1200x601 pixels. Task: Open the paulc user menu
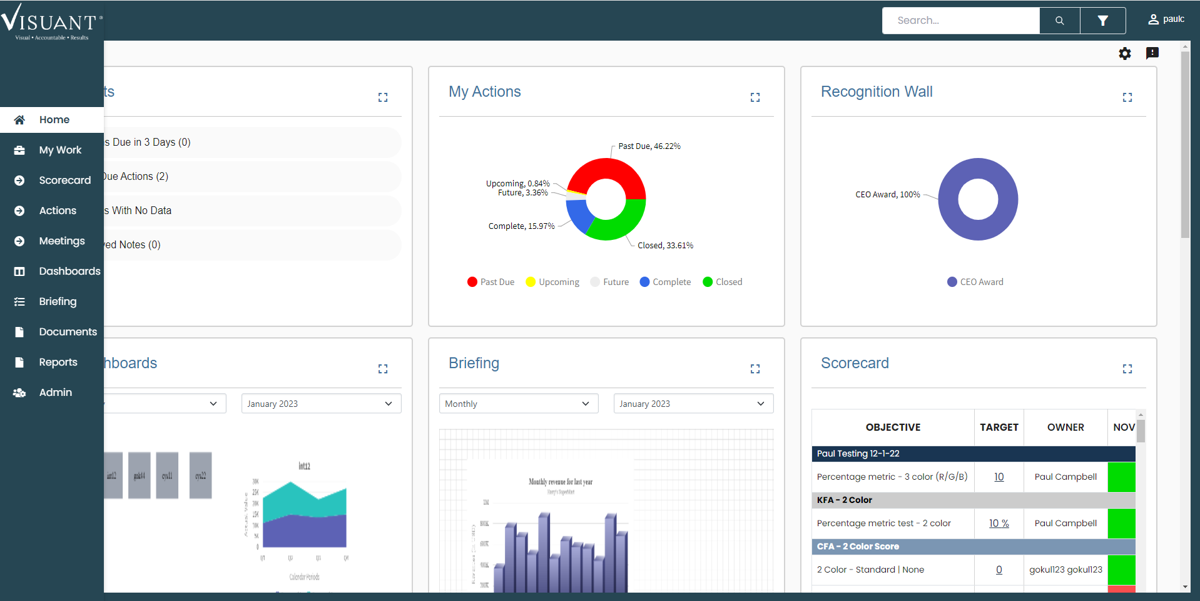1166,19
